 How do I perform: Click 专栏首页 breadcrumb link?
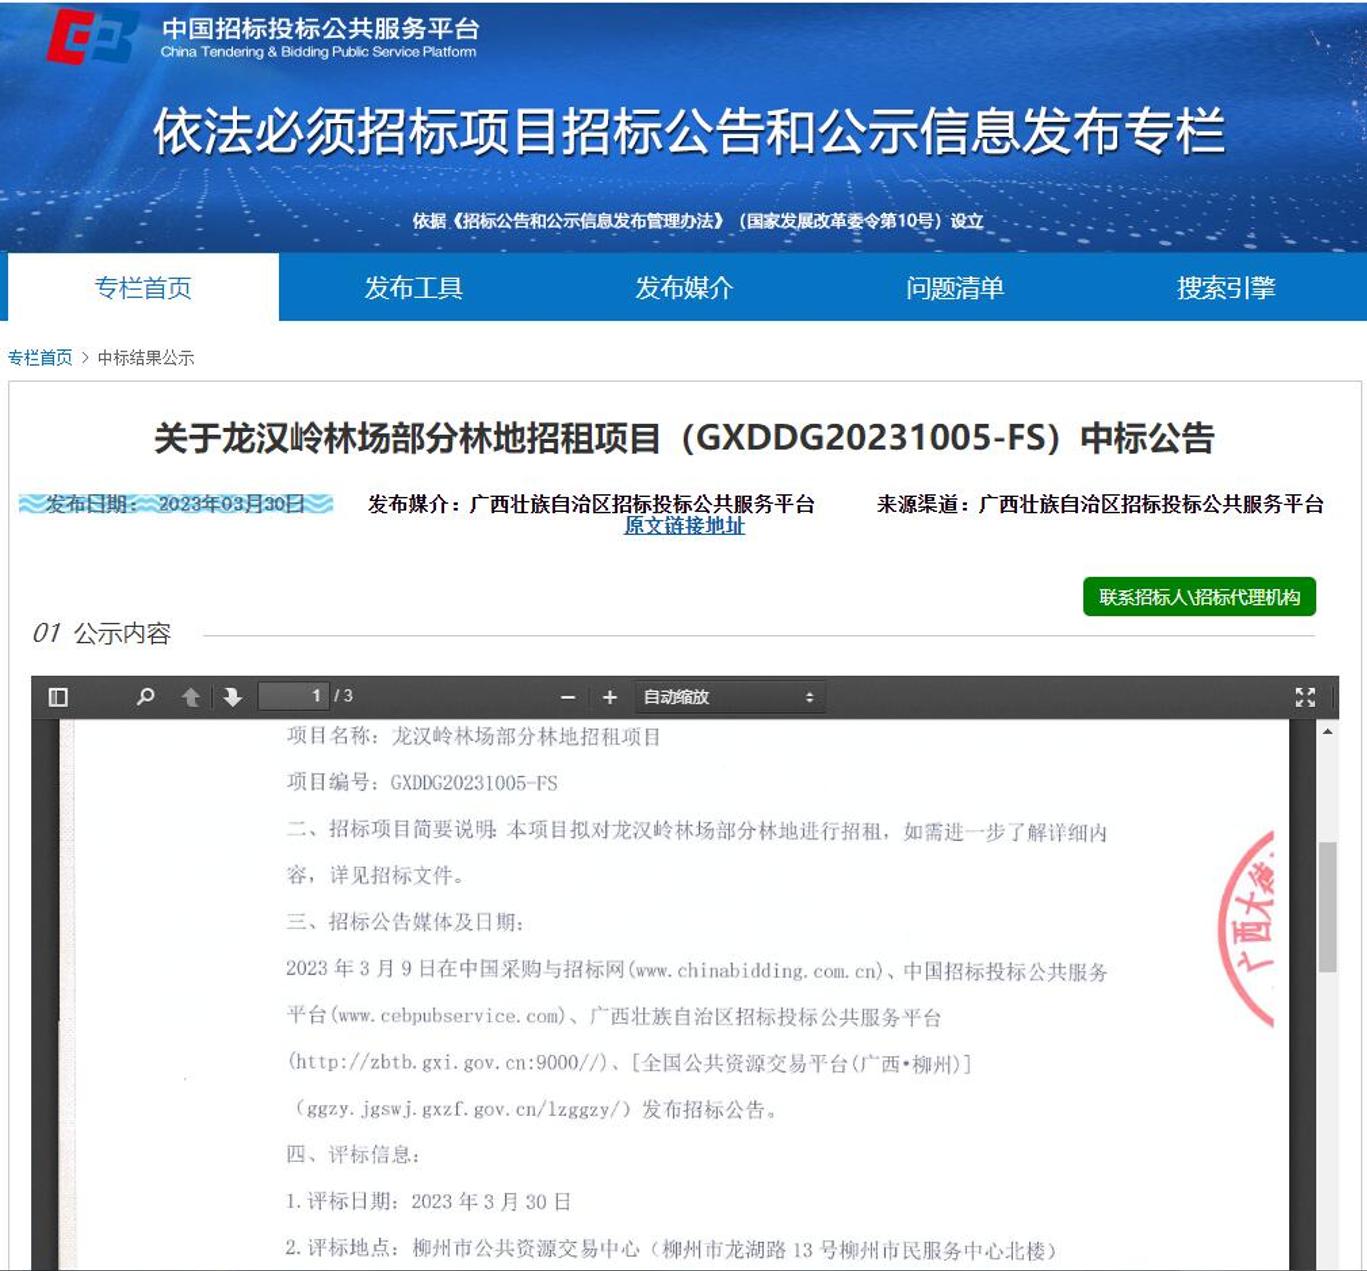pyautogui.click(x=40, y=358)
